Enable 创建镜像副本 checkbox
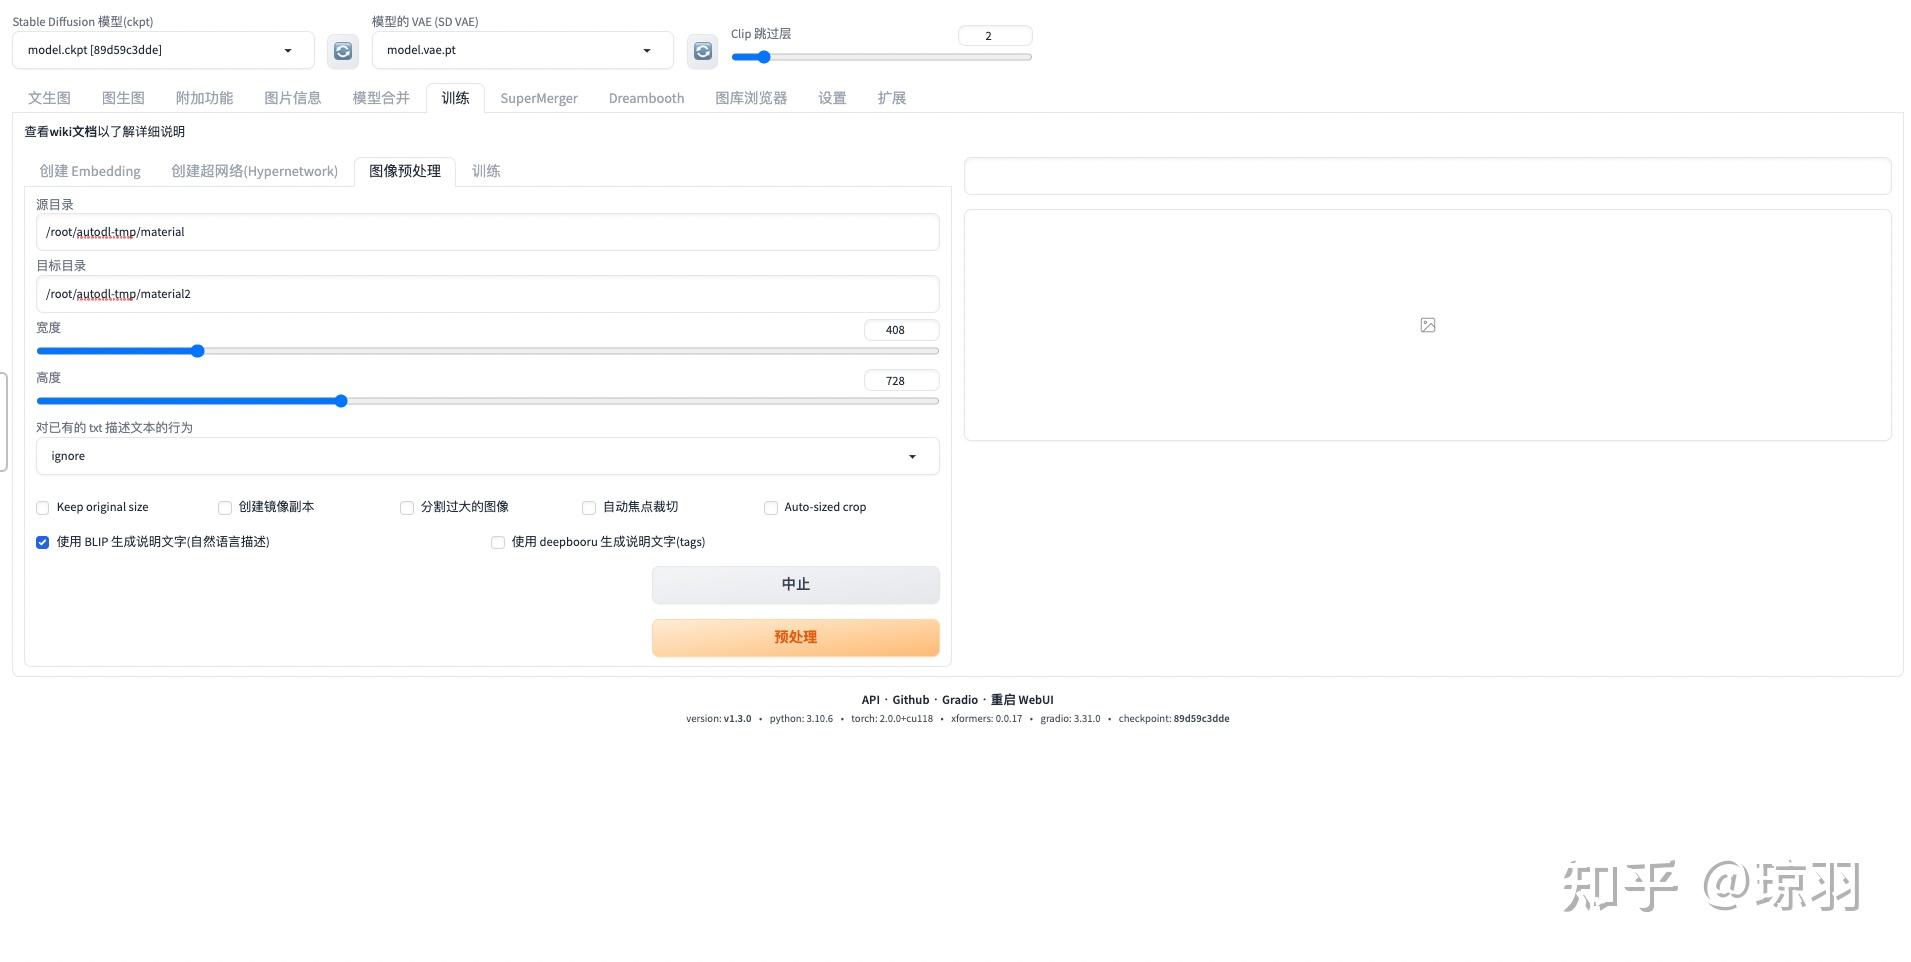Image resolution: width=1911 pixels, height=962 pixels. click(225, 508)
